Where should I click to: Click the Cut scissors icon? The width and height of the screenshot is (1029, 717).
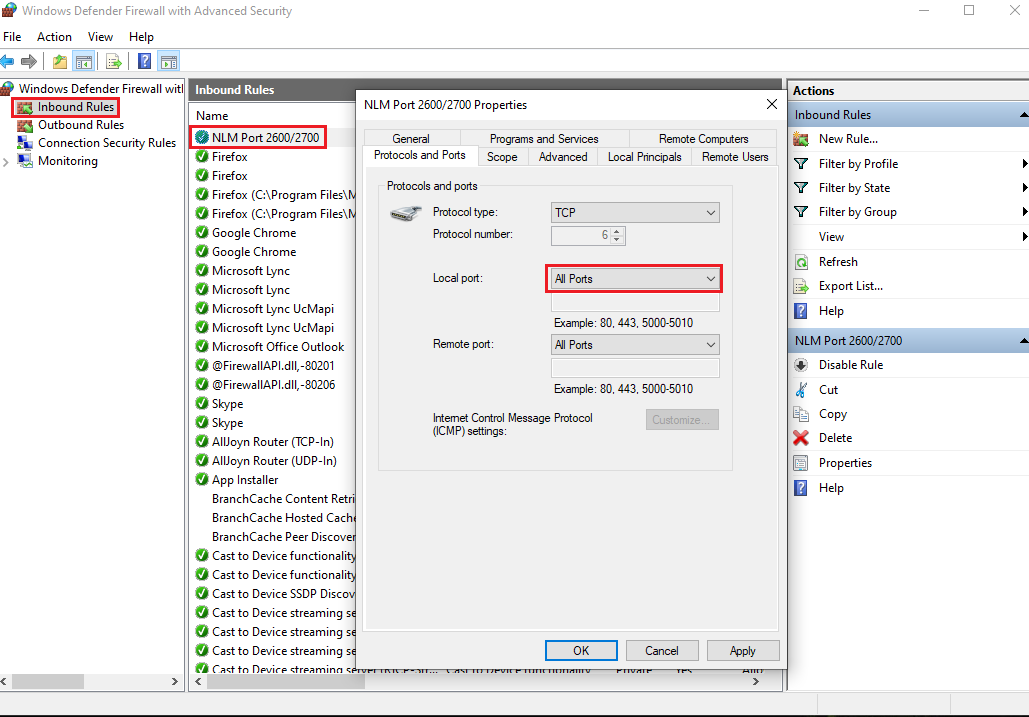(x=801, y=390)
